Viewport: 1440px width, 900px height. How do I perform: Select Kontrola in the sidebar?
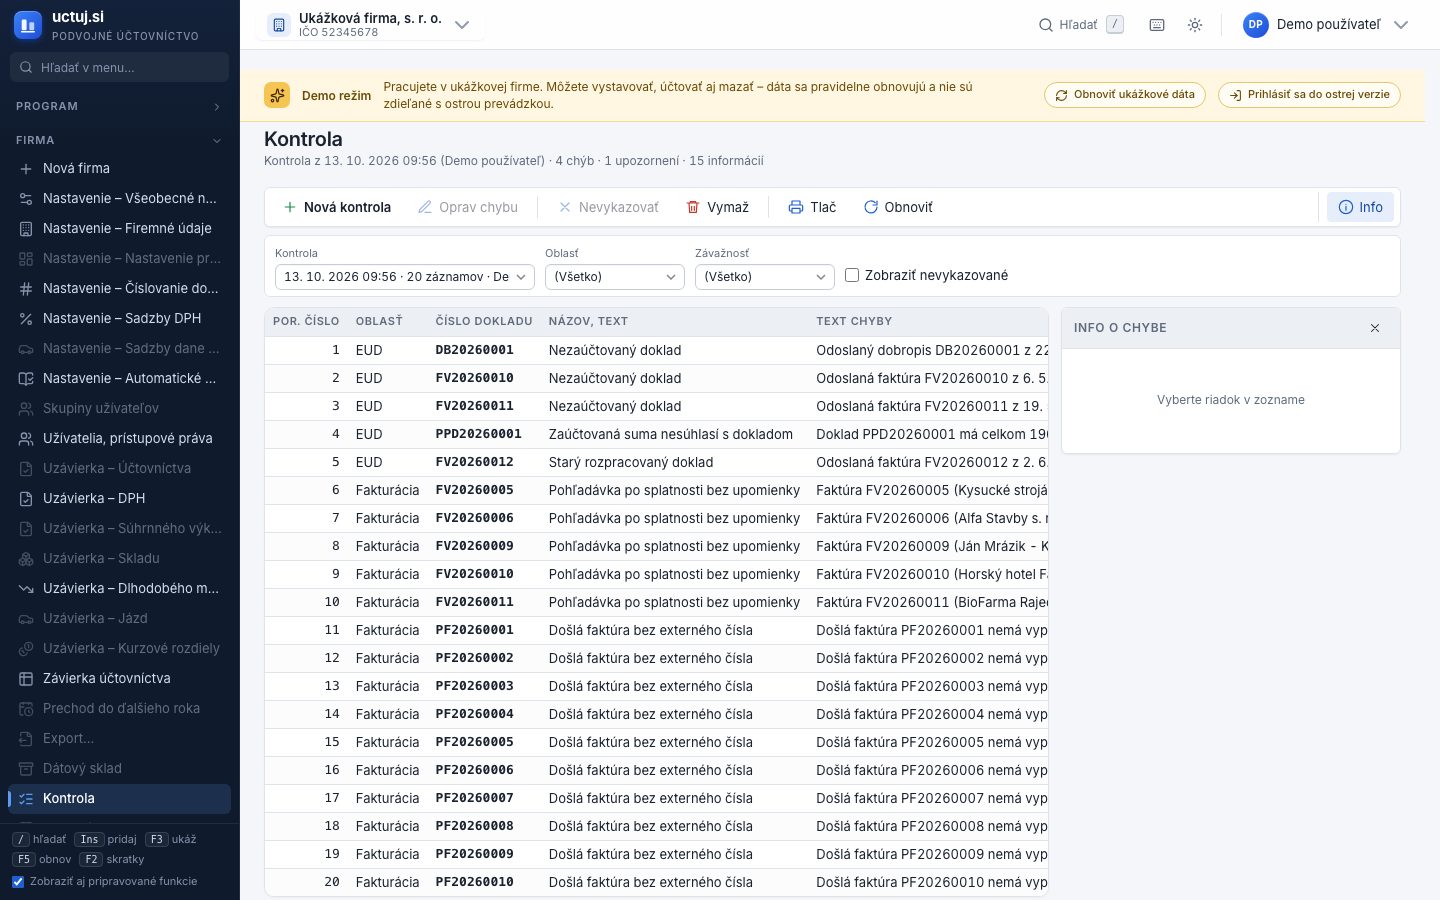pyautogui.click(x=119, y=798)
